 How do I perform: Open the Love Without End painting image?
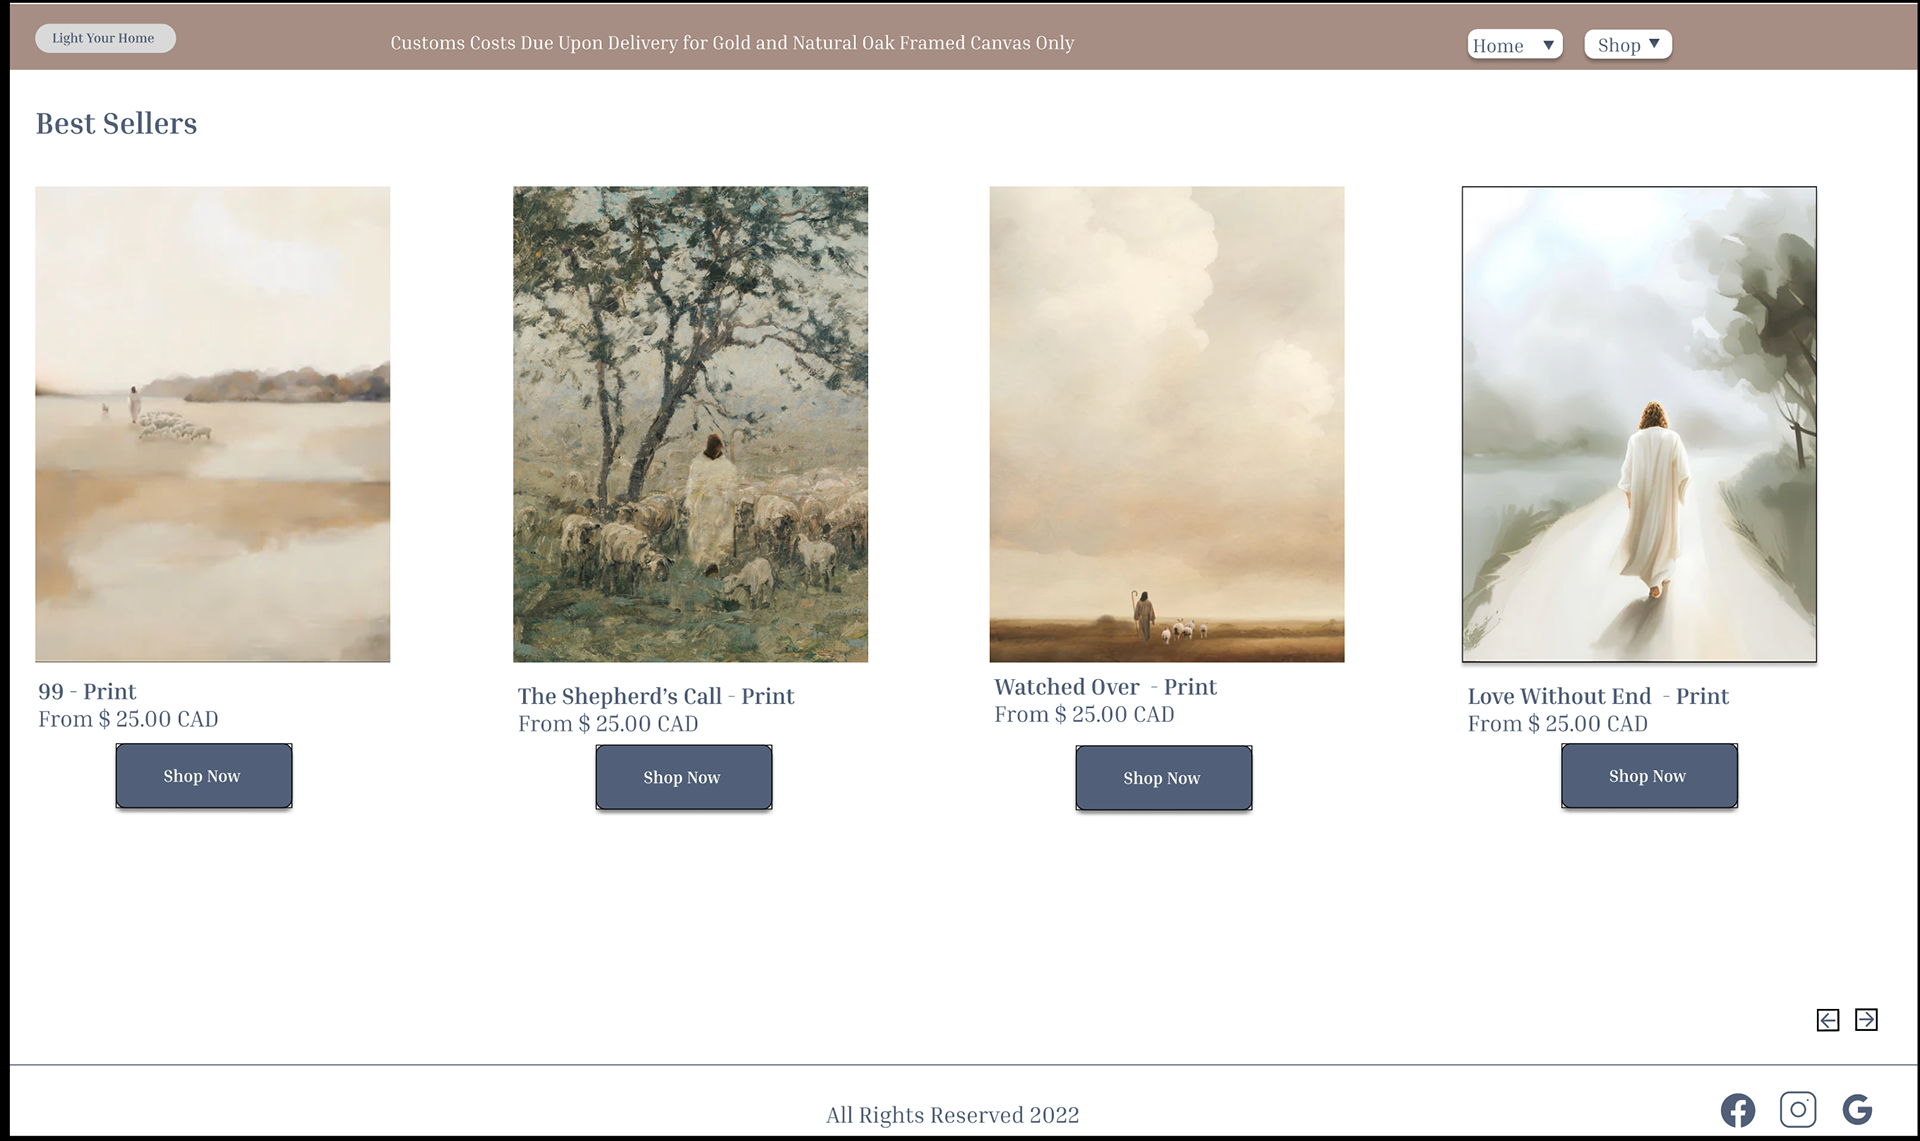[x=1640, y=424]
